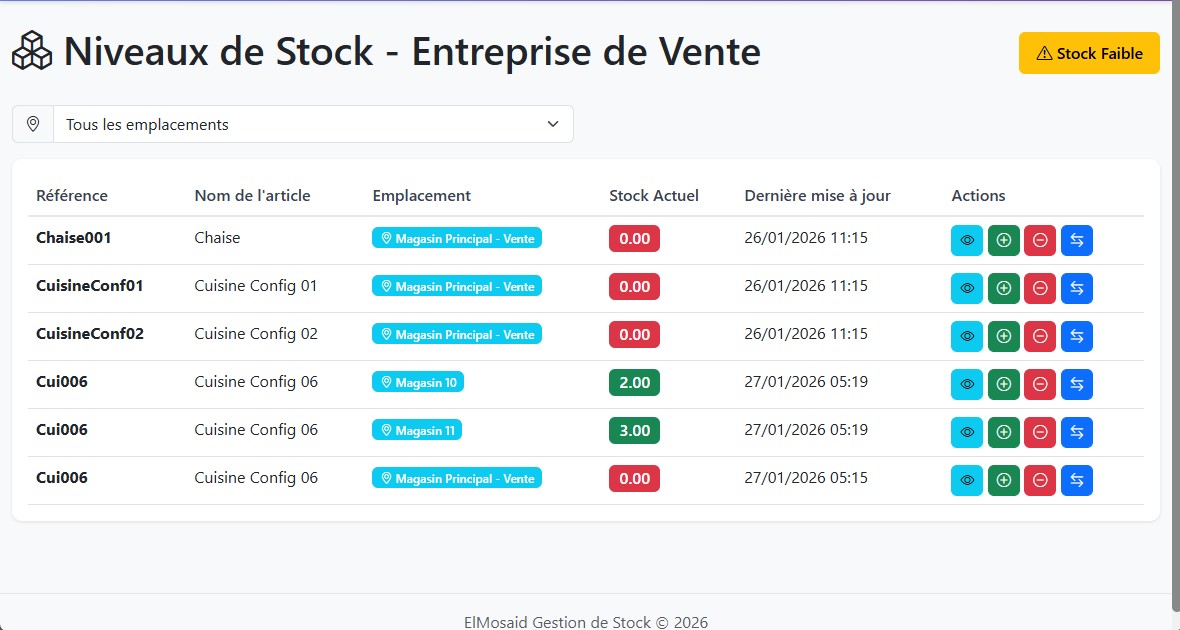
Task: Click the minus icon on last Cui006 row
Action: pyautogui.click(x=1040, y=480)
